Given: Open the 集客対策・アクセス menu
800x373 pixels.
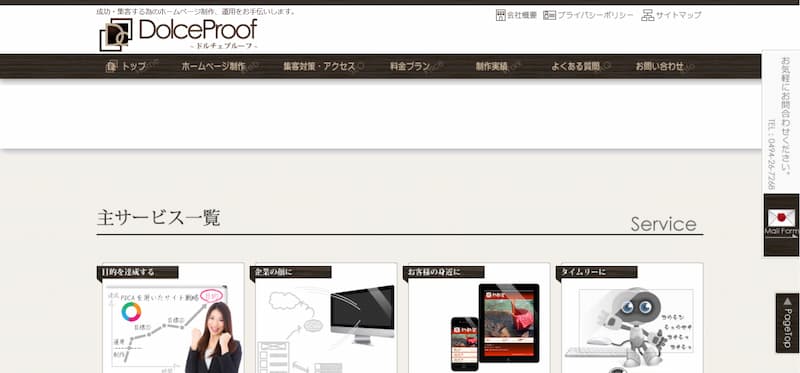Looking at the screenshot, I should tap(319, 66).
